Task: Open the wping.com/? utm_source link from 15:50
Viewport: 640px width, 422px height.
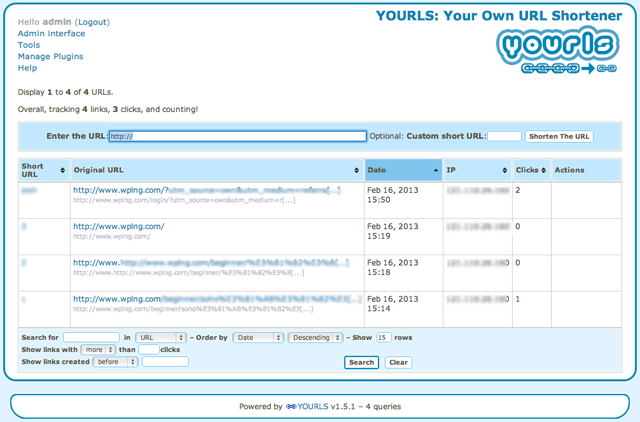Action: (x=207, y=190)
